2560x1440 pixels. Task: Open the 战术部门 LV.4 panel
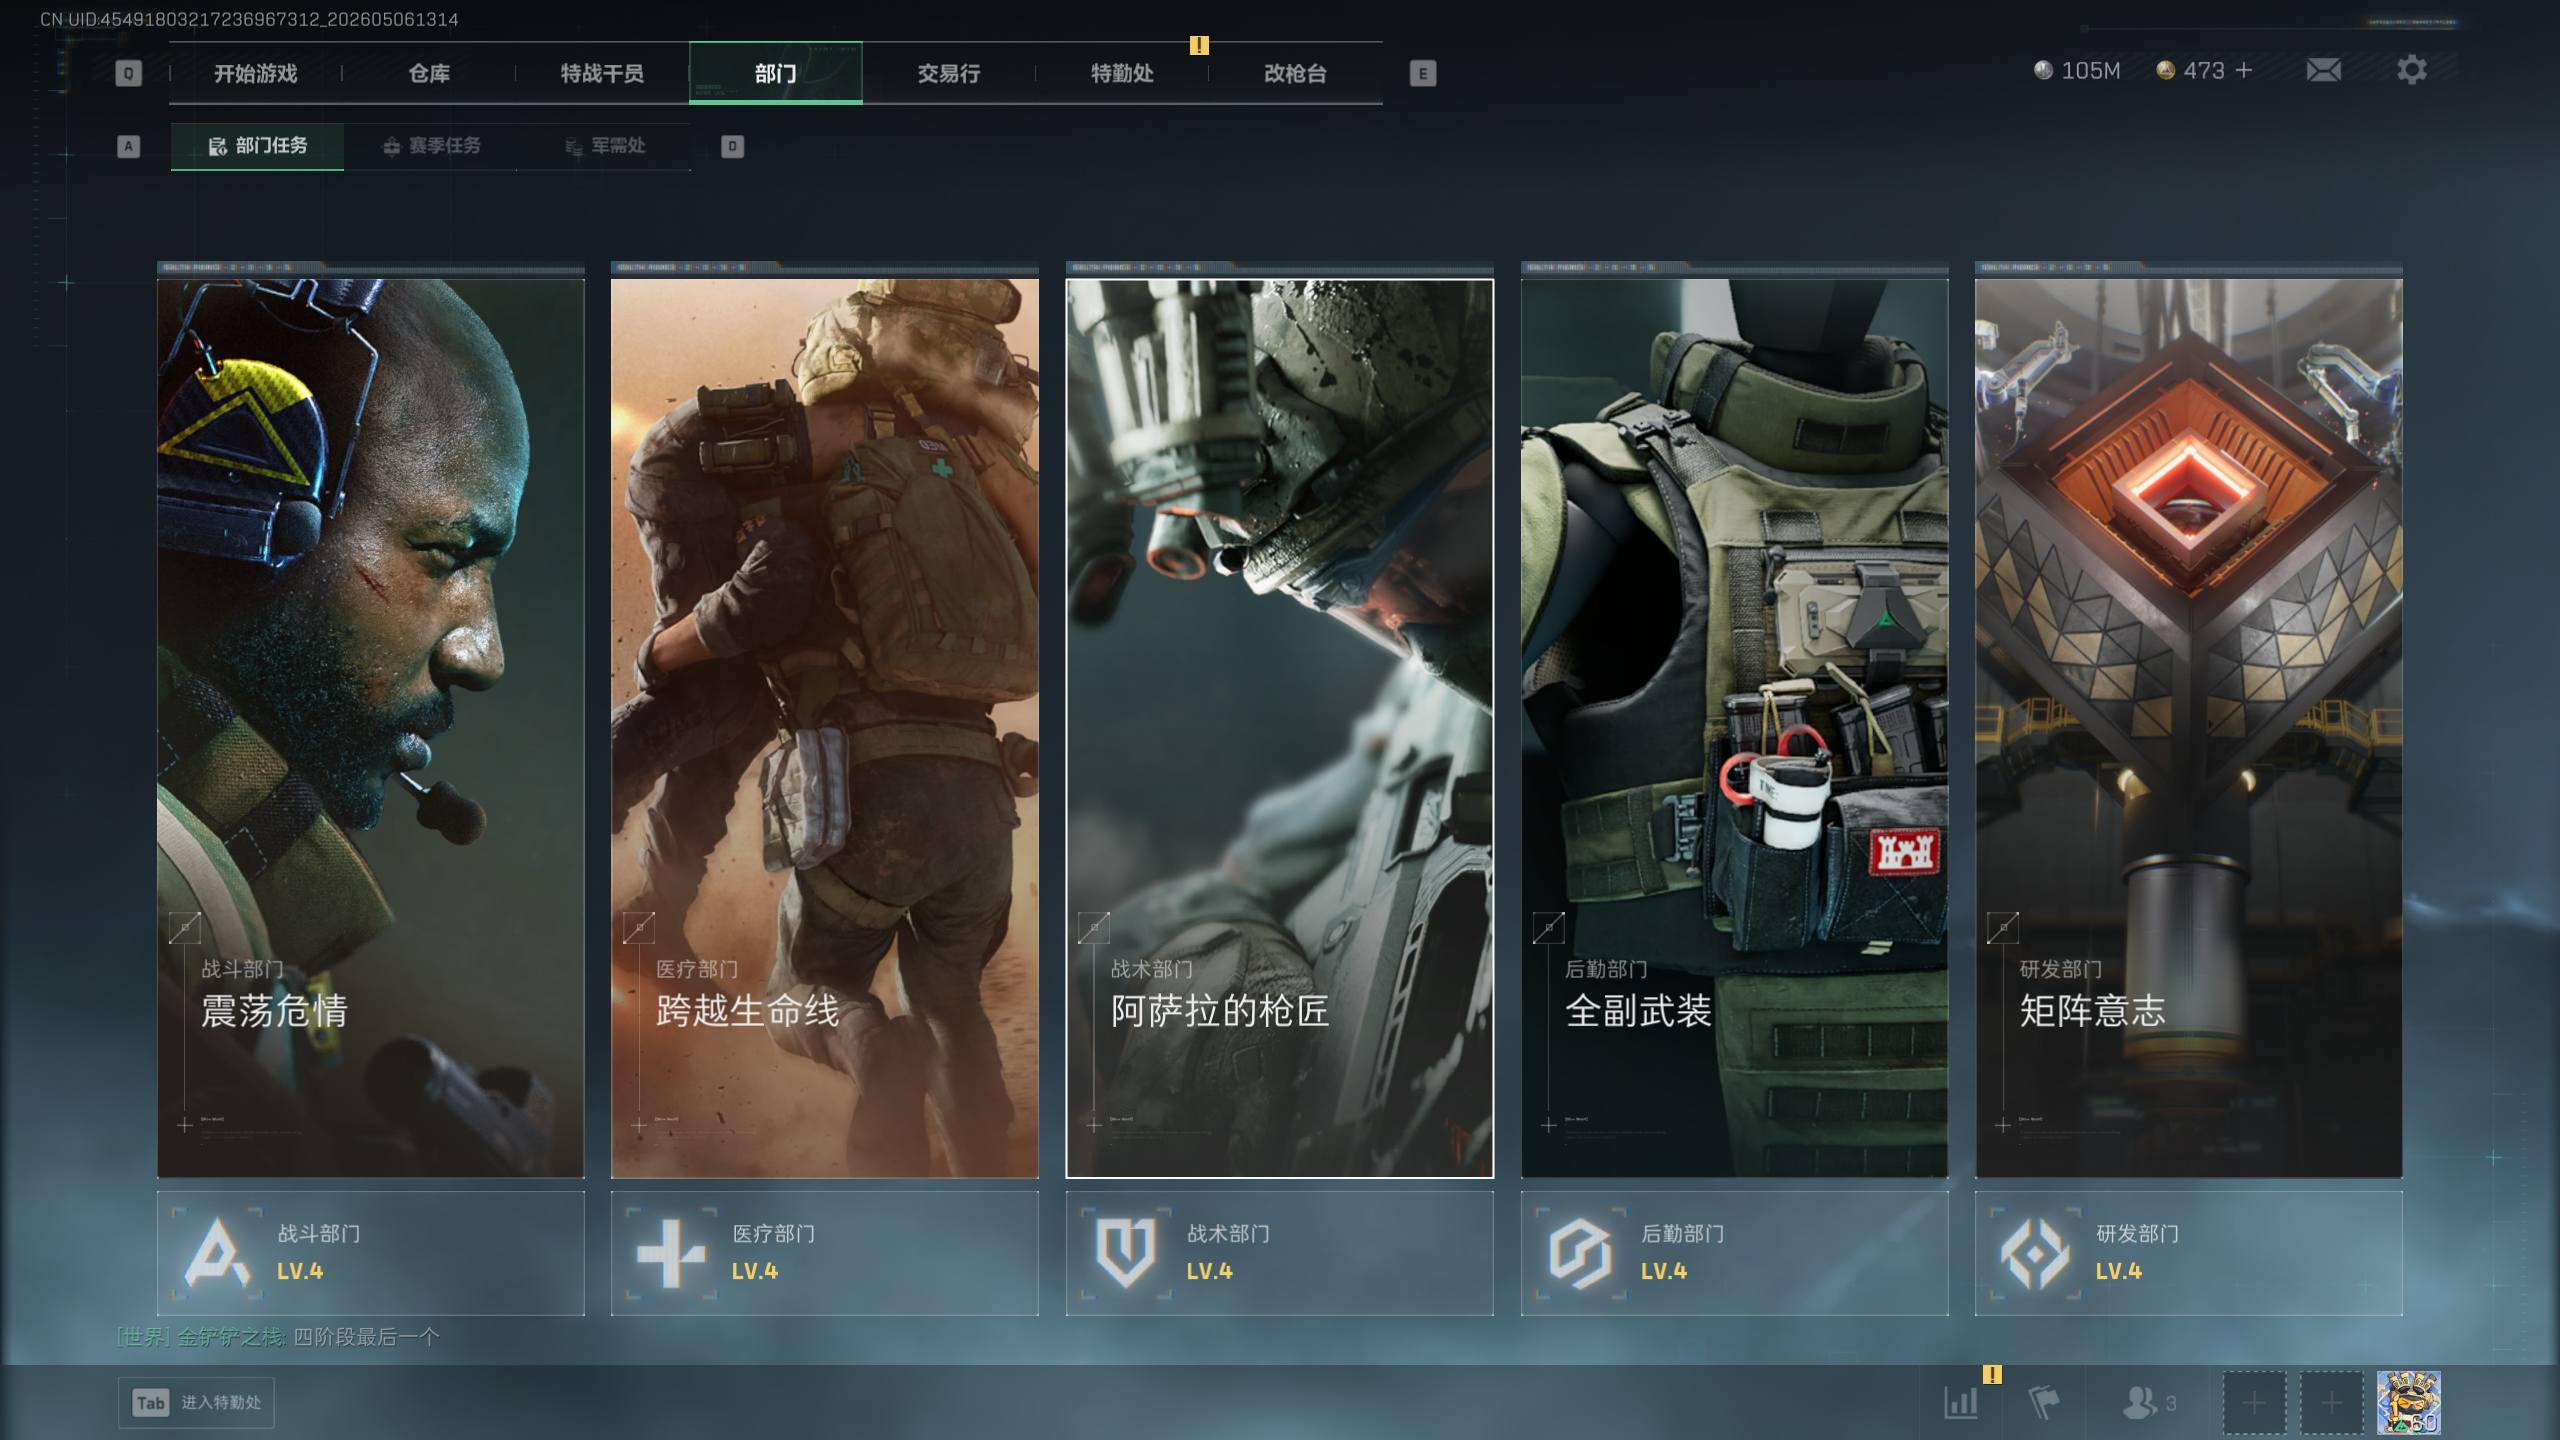click(x=1280, y=1253)
